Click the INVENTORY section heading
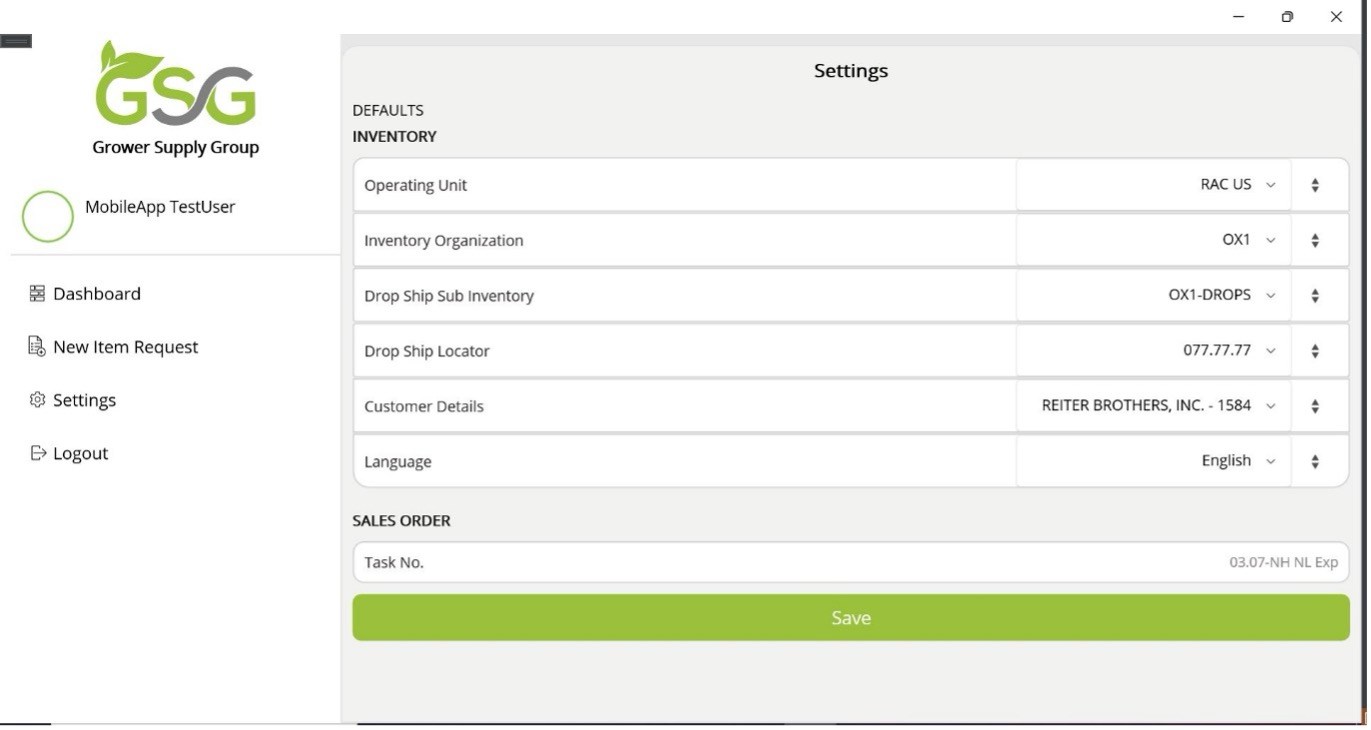The height and width of the screenshot is (730, 1371). [x=394, y=137]
